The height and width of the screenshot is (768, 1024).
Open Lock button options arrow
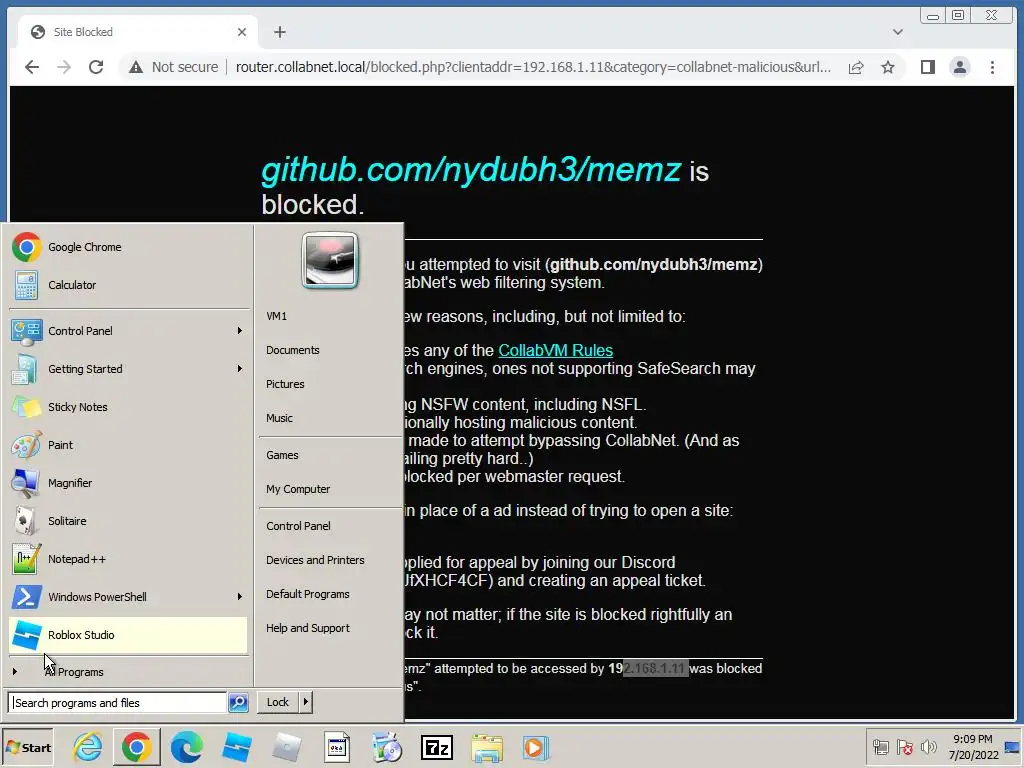[x=306, y=702]
